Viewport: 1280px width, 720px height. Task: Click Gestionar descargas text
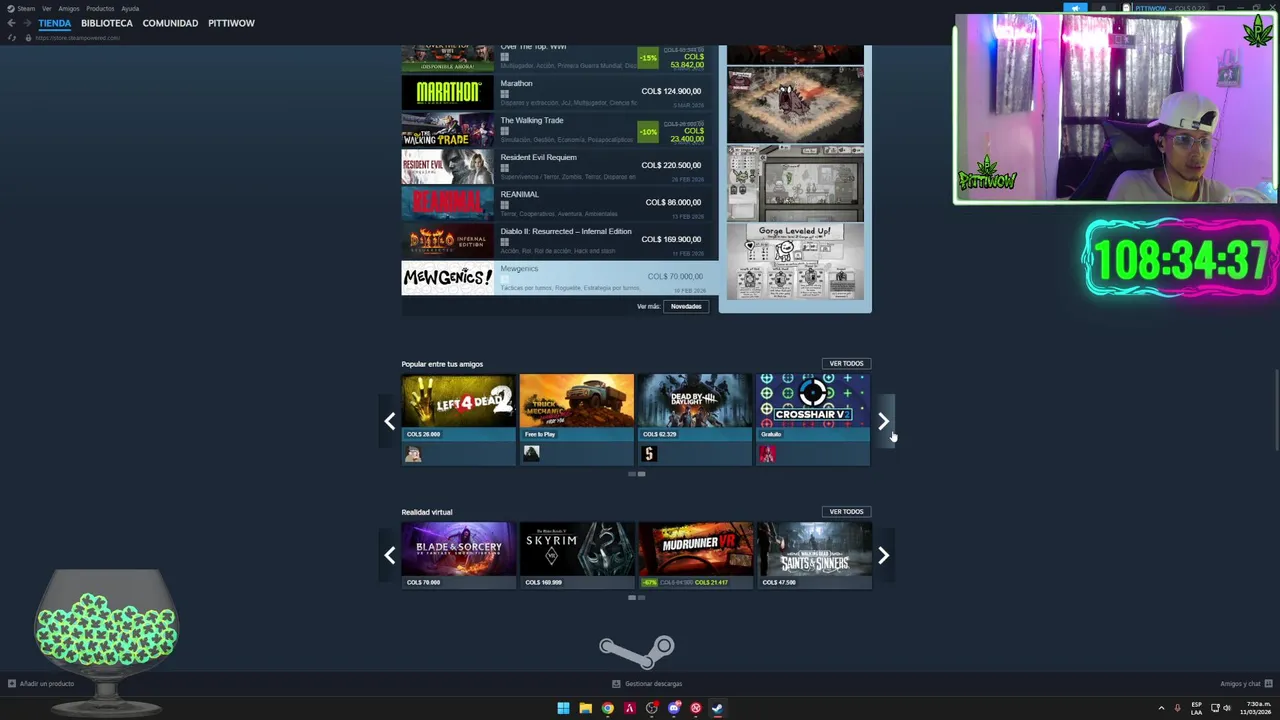point(654,684)
